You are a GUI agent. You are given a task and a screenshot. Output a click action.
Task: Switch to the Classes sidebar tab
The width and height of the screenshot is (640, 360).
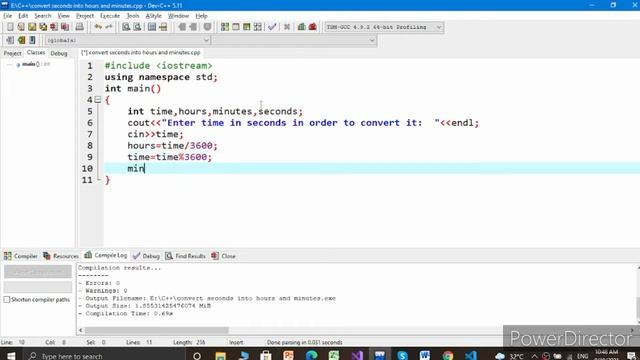click(36, 53)
